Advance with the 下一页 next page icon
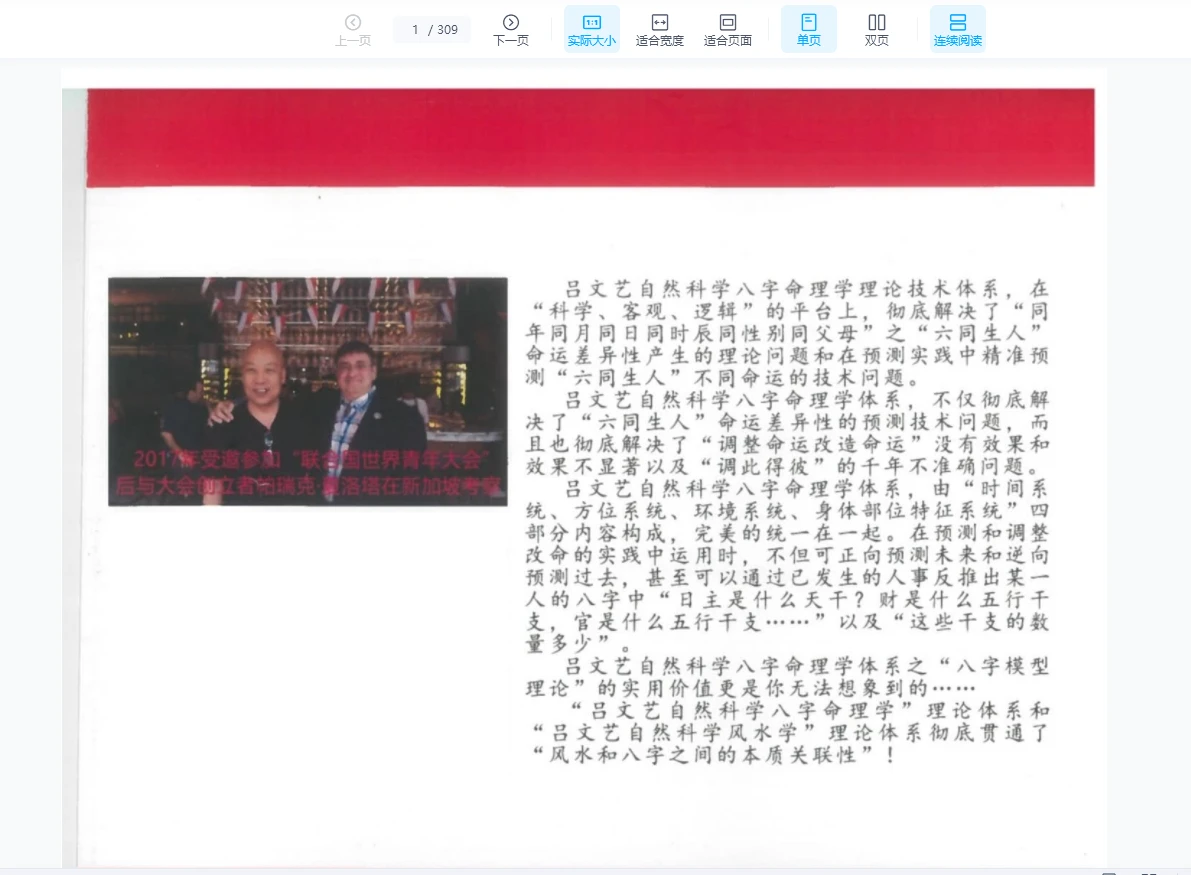 [x=510, y=30]
